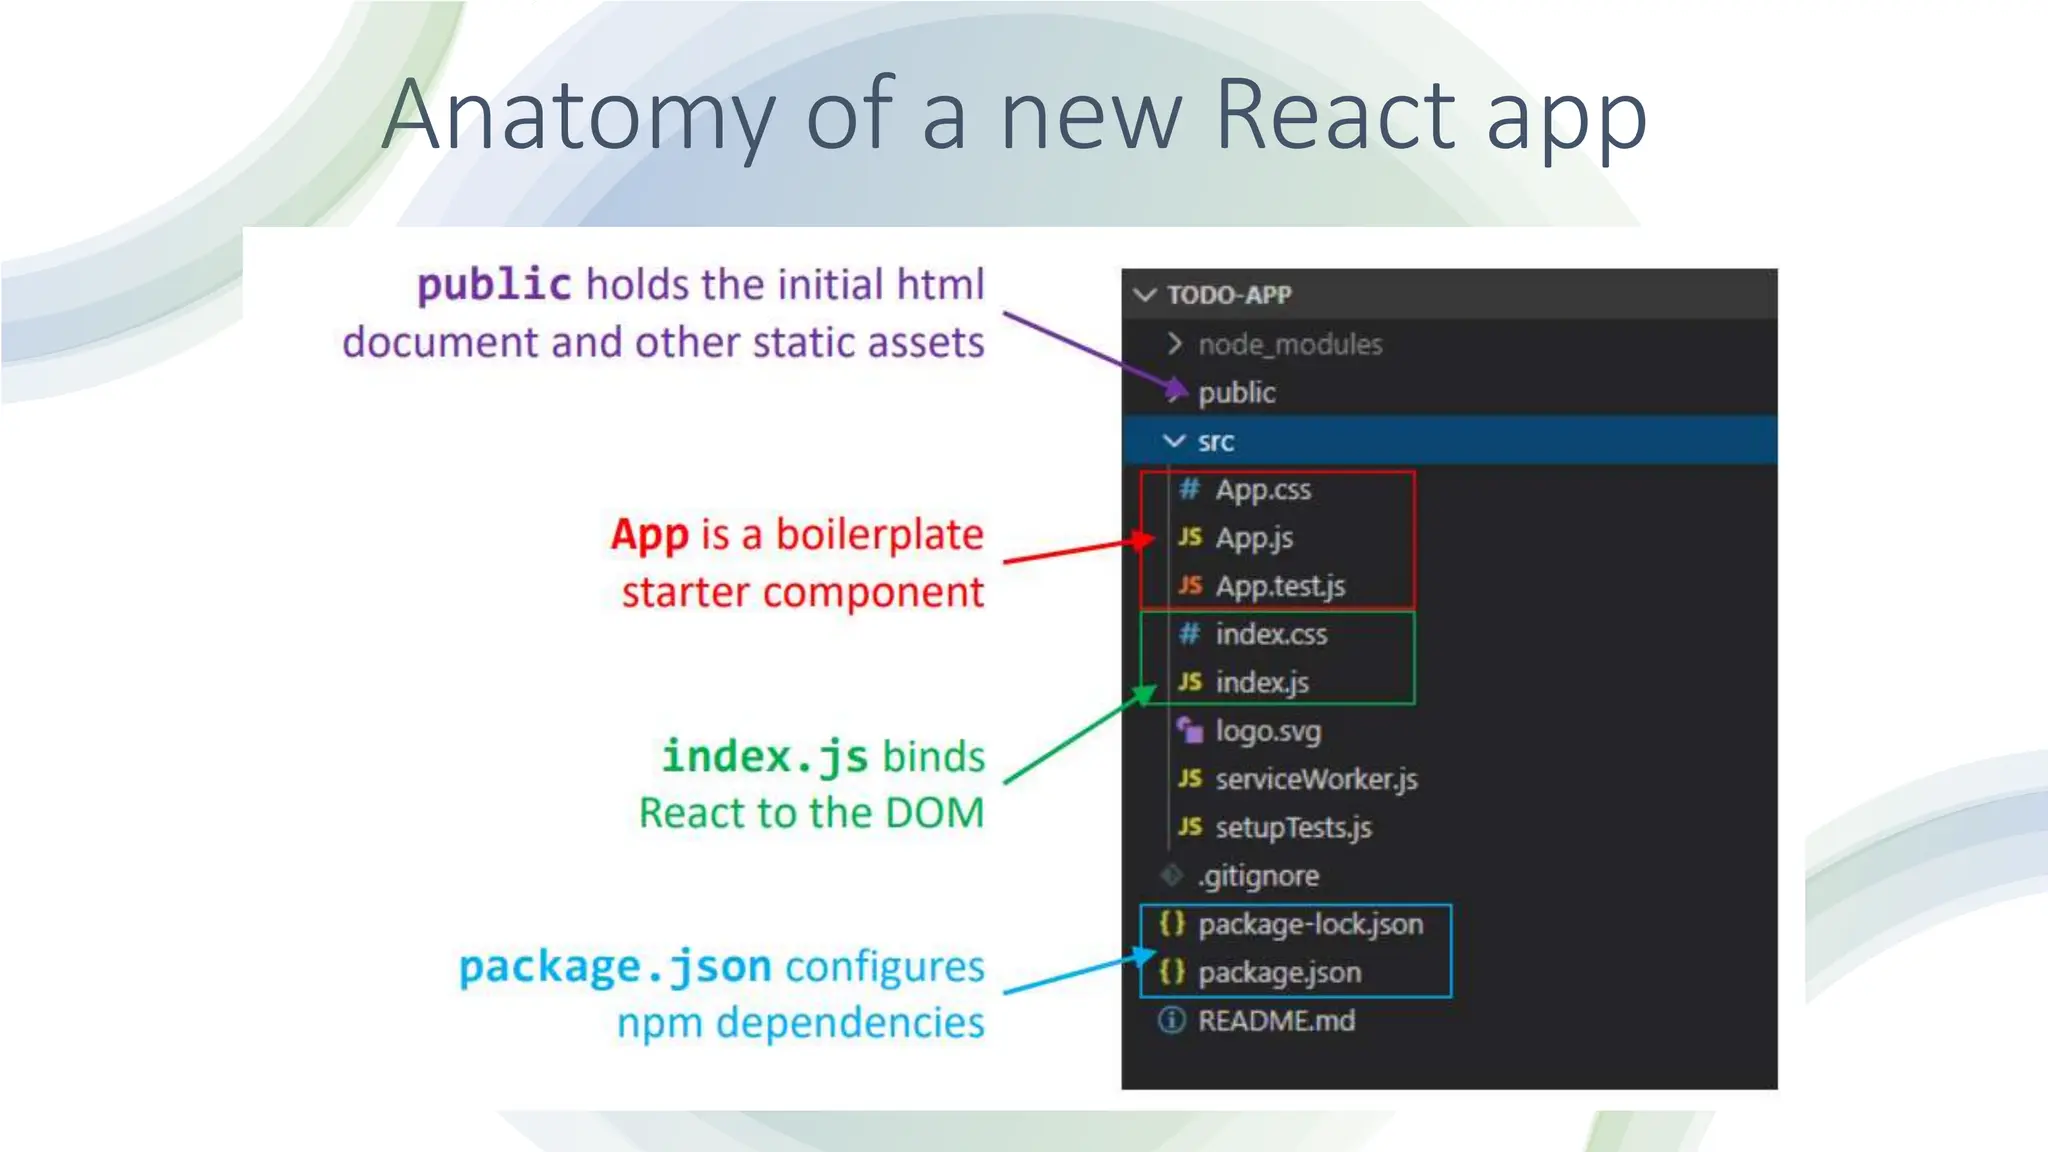2048x1152 pixels.
Task: Open the README.md file
Action: coord(1276,1021)
